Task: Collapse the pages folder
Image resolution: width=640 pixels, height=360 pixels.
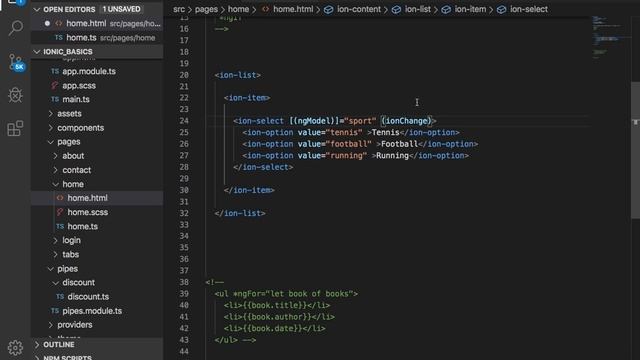Action: [x=51, y=142]
